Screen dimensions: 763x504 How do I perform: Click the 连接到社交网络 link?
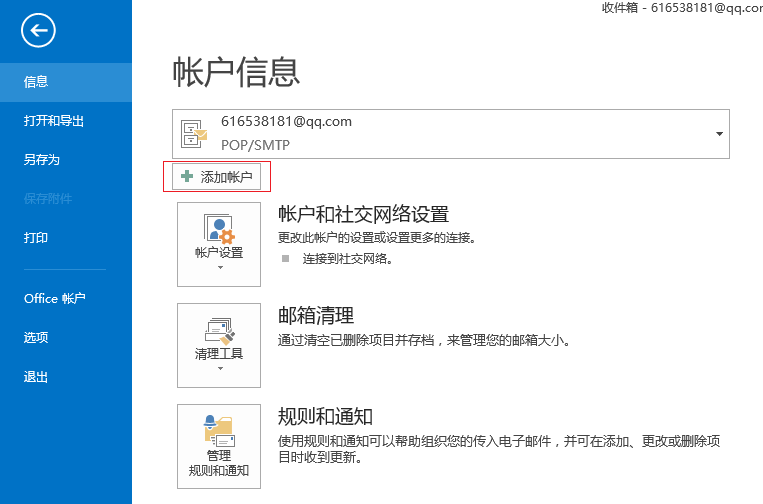tap(347, 259)
